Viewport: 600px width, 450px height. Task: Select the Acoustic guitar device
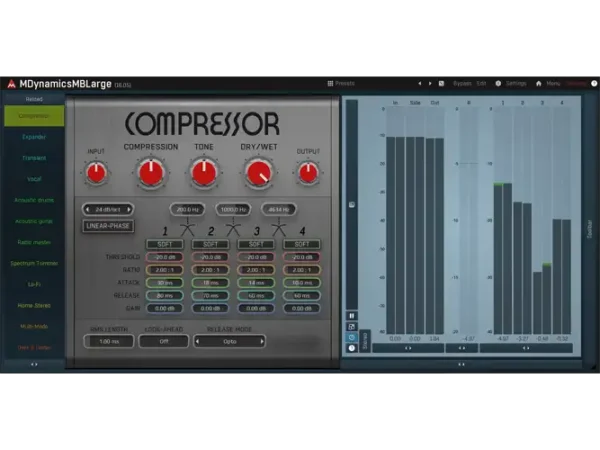tap(34, 221)
